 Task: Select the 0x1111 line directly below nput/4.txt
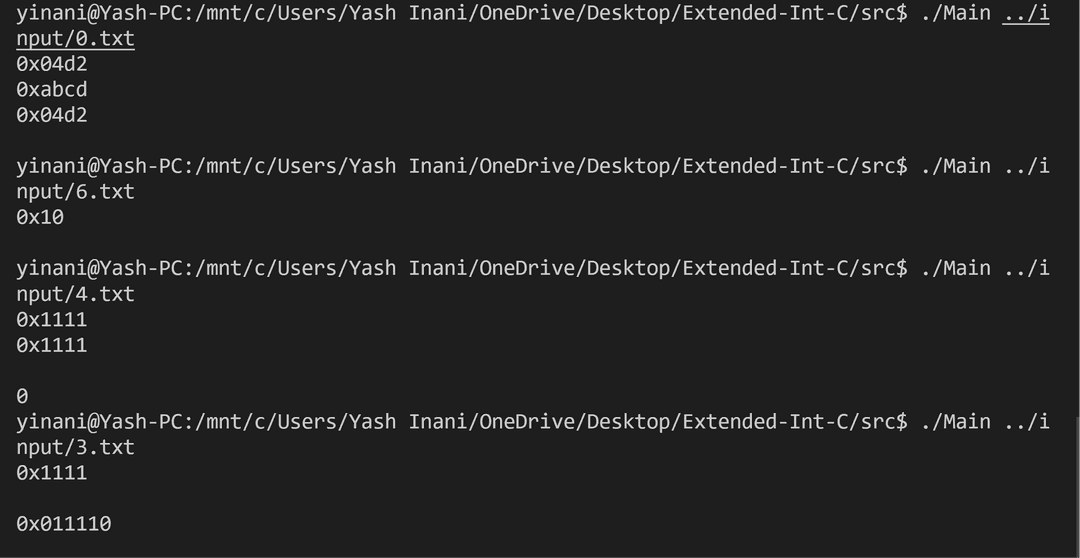[52, 320]
